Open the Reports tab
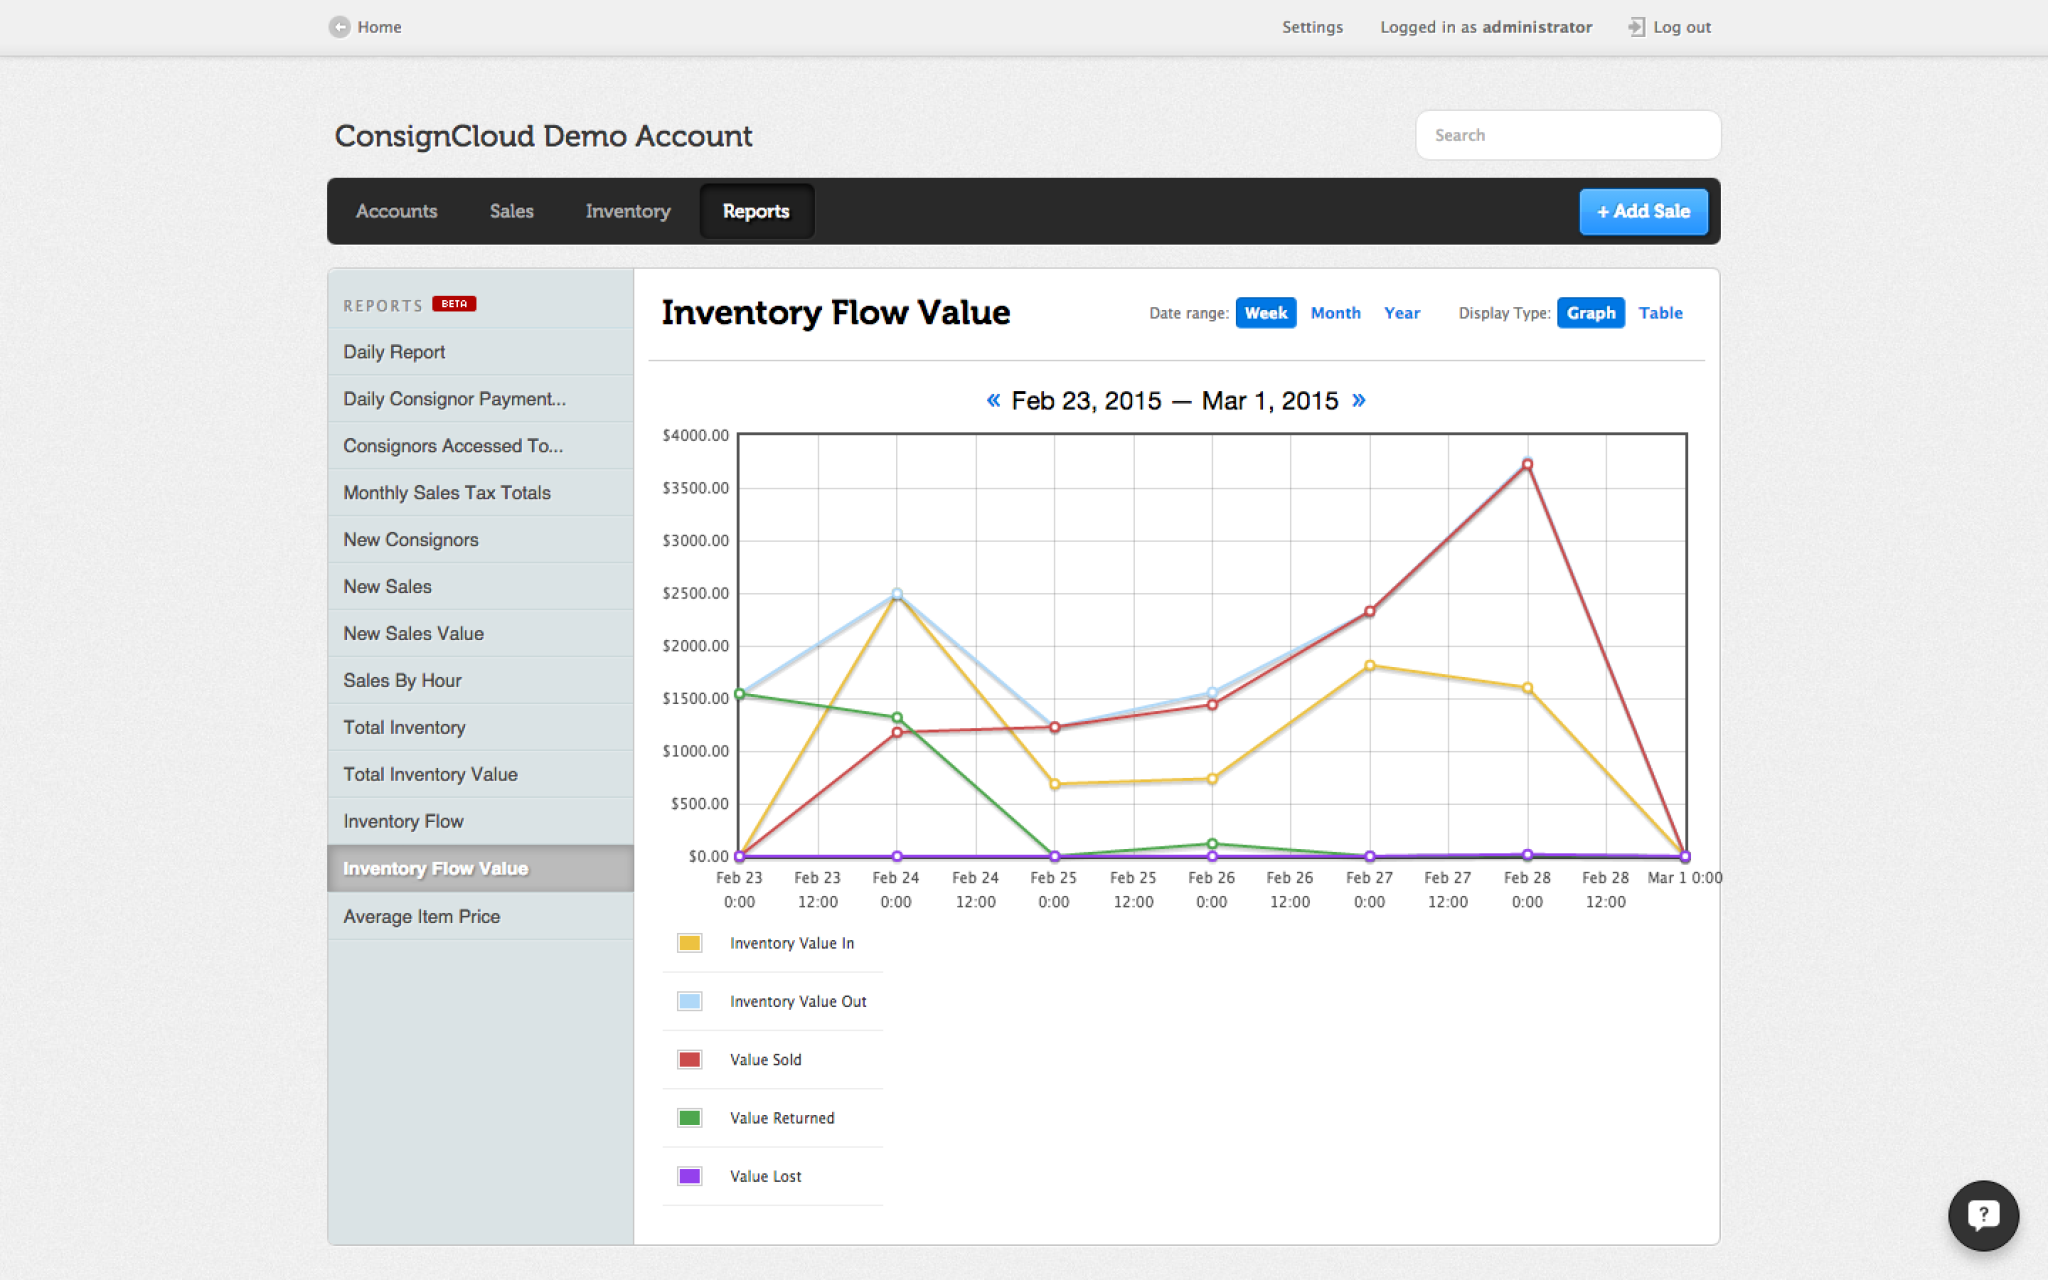The image size is (2048, 1280). pyautogui.click(x=756, y=211)
